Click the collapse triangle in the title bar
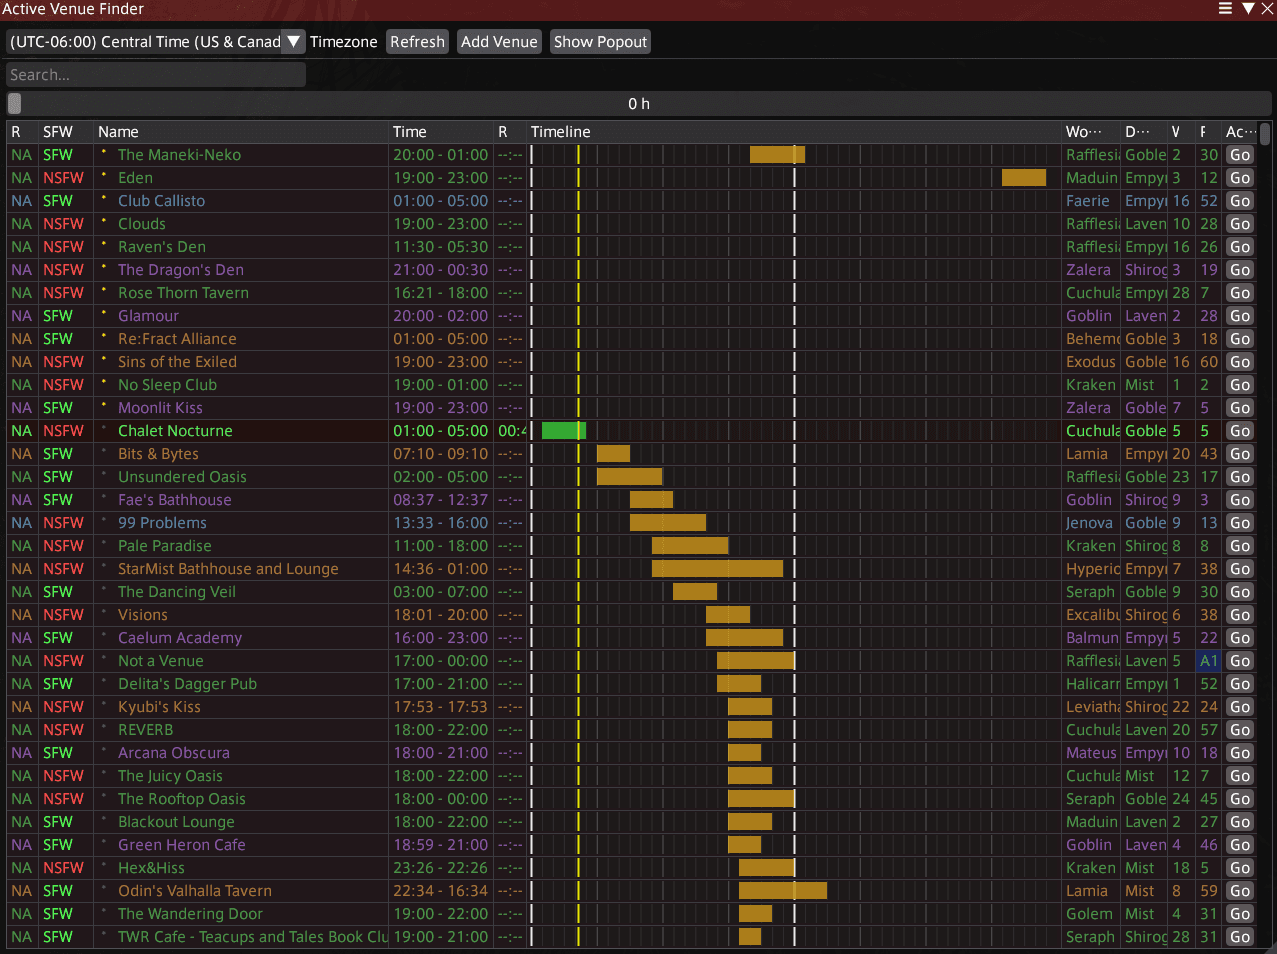The image size is (1277, 954). (1247, 9)
